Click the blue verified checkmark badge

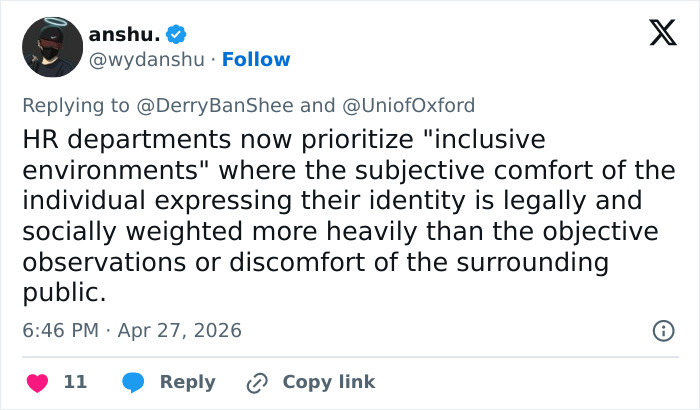click(176, 35)
